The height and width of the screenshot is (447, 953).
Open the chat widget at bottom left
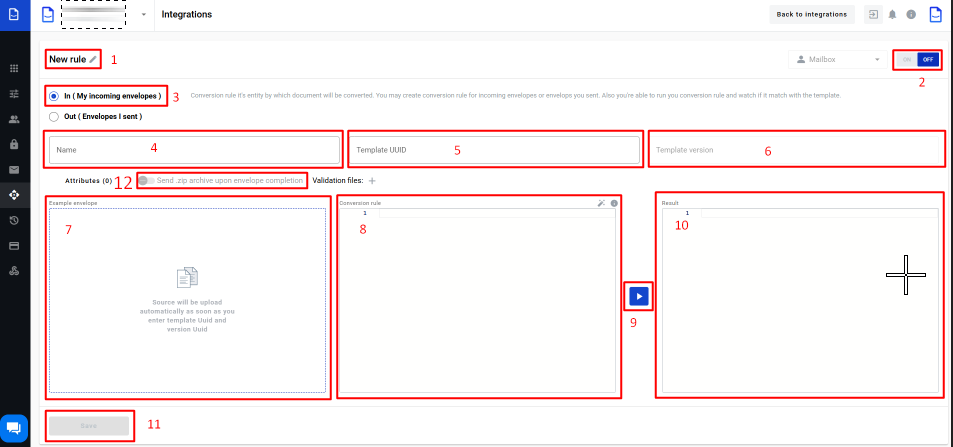click(x=14, y=427)
